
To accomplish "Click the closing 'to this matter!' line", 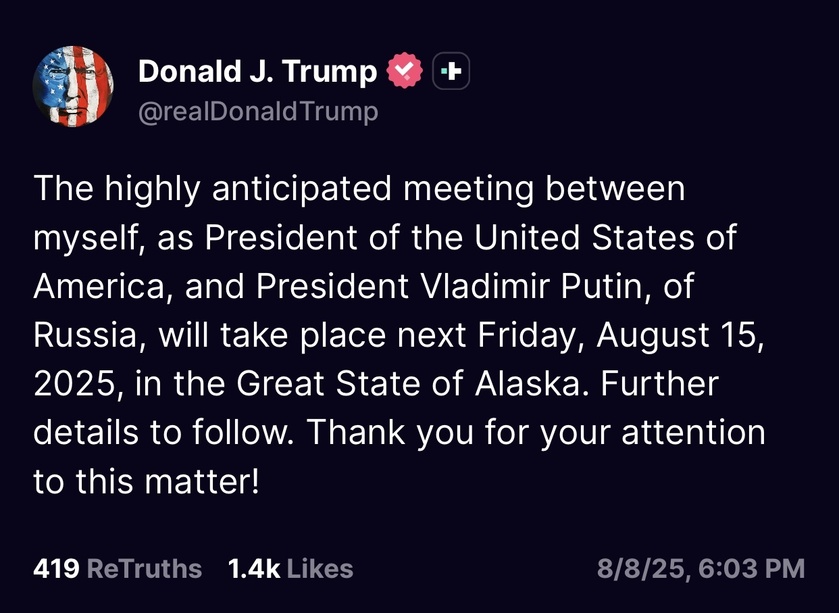I will tap(146, 481).
